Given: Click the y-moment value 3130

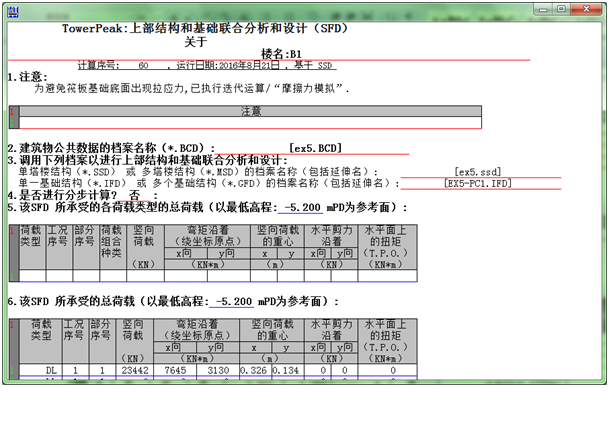Looking at the screenshot, I should [x=218, y=371].
